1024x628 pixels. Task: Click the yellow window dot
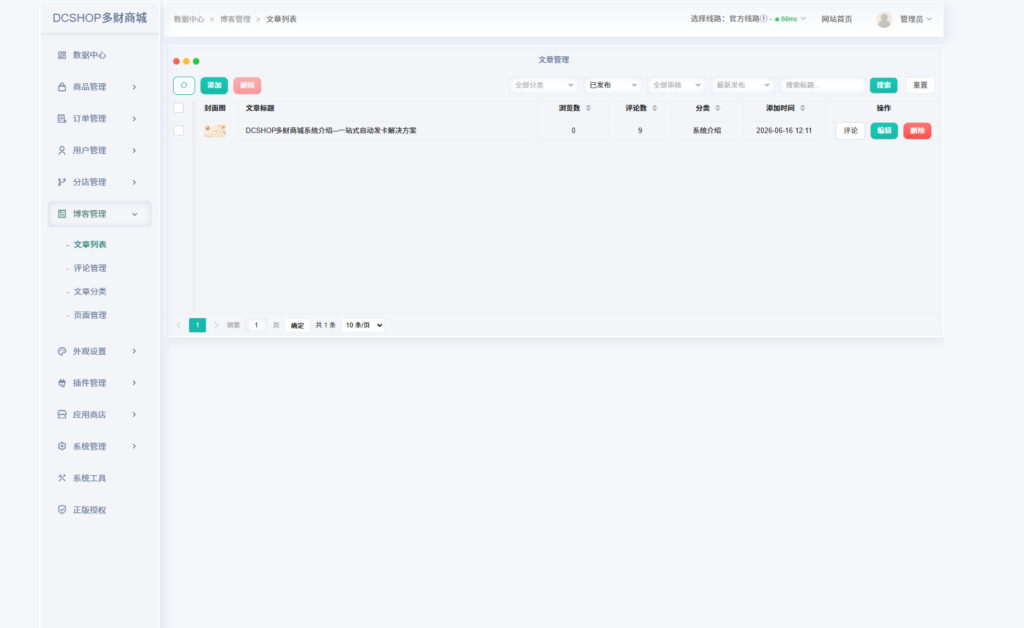[x=186, y=61]
